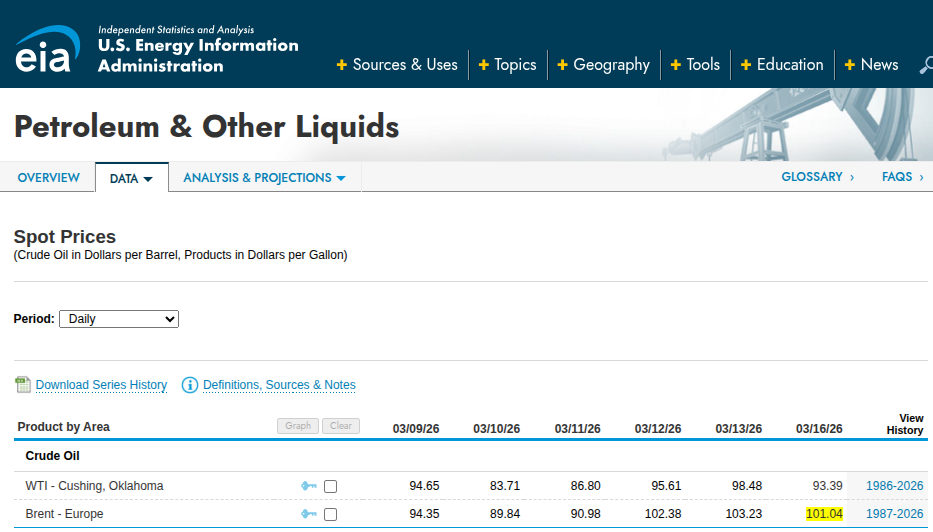Screen dimensions: 933x532
Task: Click WTI value 94.65 for 03/09/26
Action: point(424,486)
